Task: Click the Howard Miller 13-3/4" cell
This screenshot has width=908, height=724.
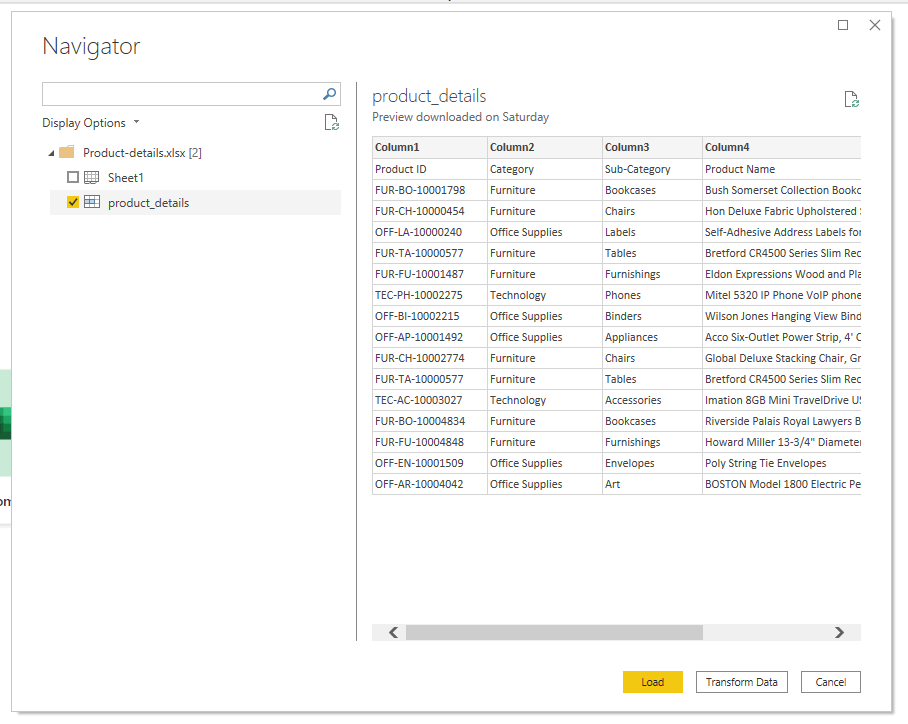Action: [x=782, y=442]
